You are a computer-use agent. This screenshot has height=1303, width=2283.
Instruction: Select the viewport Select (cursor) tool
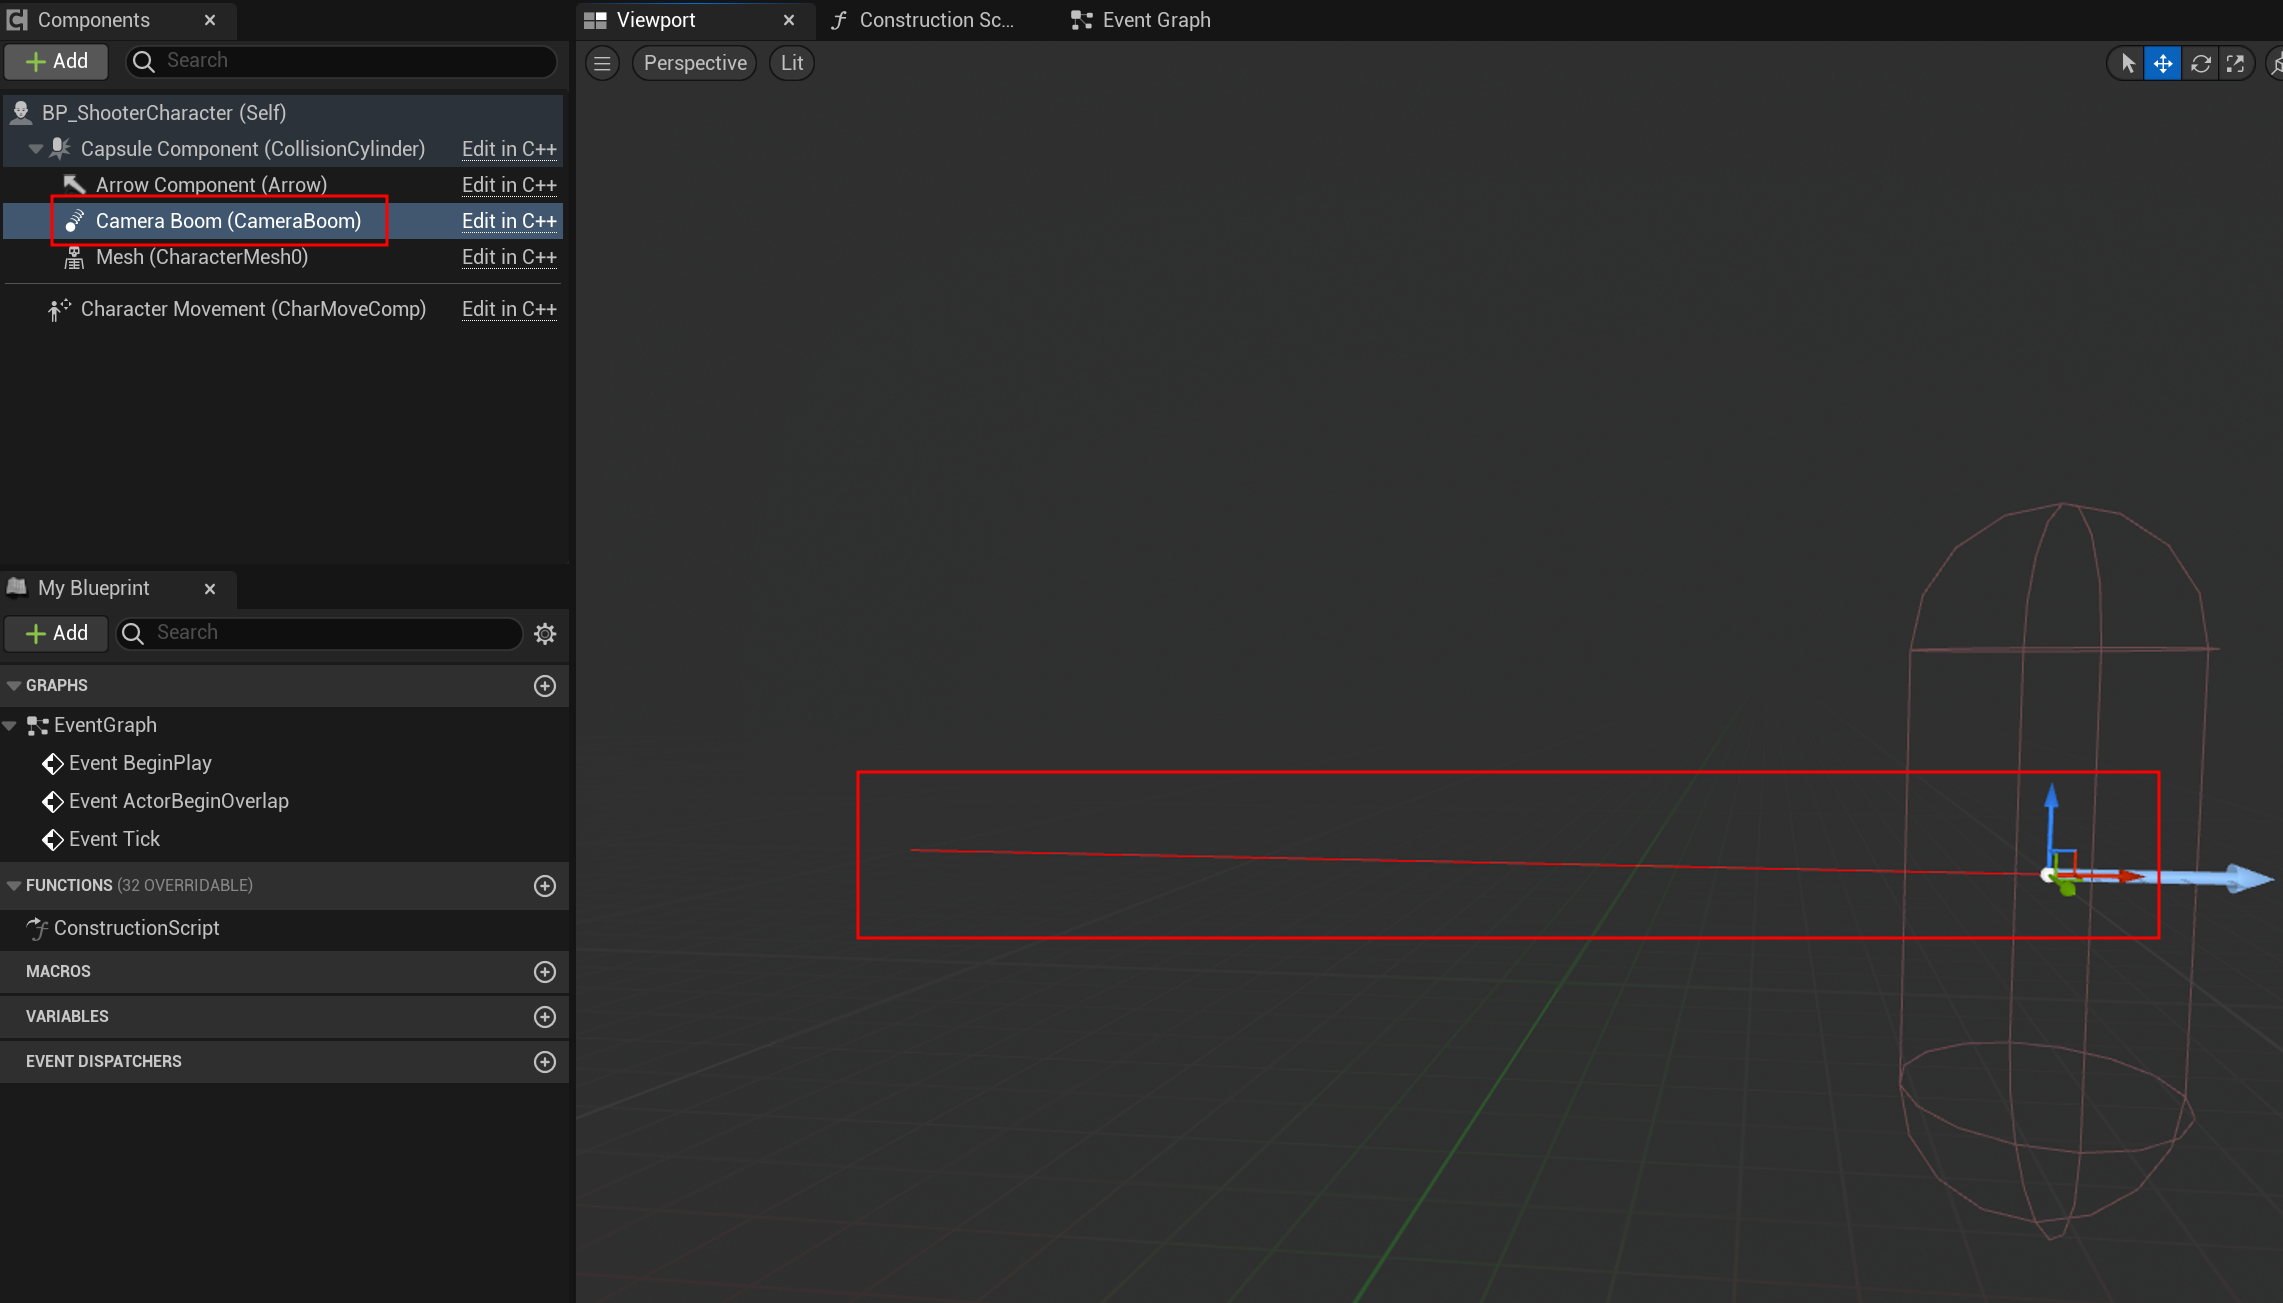pos(2127,64)
